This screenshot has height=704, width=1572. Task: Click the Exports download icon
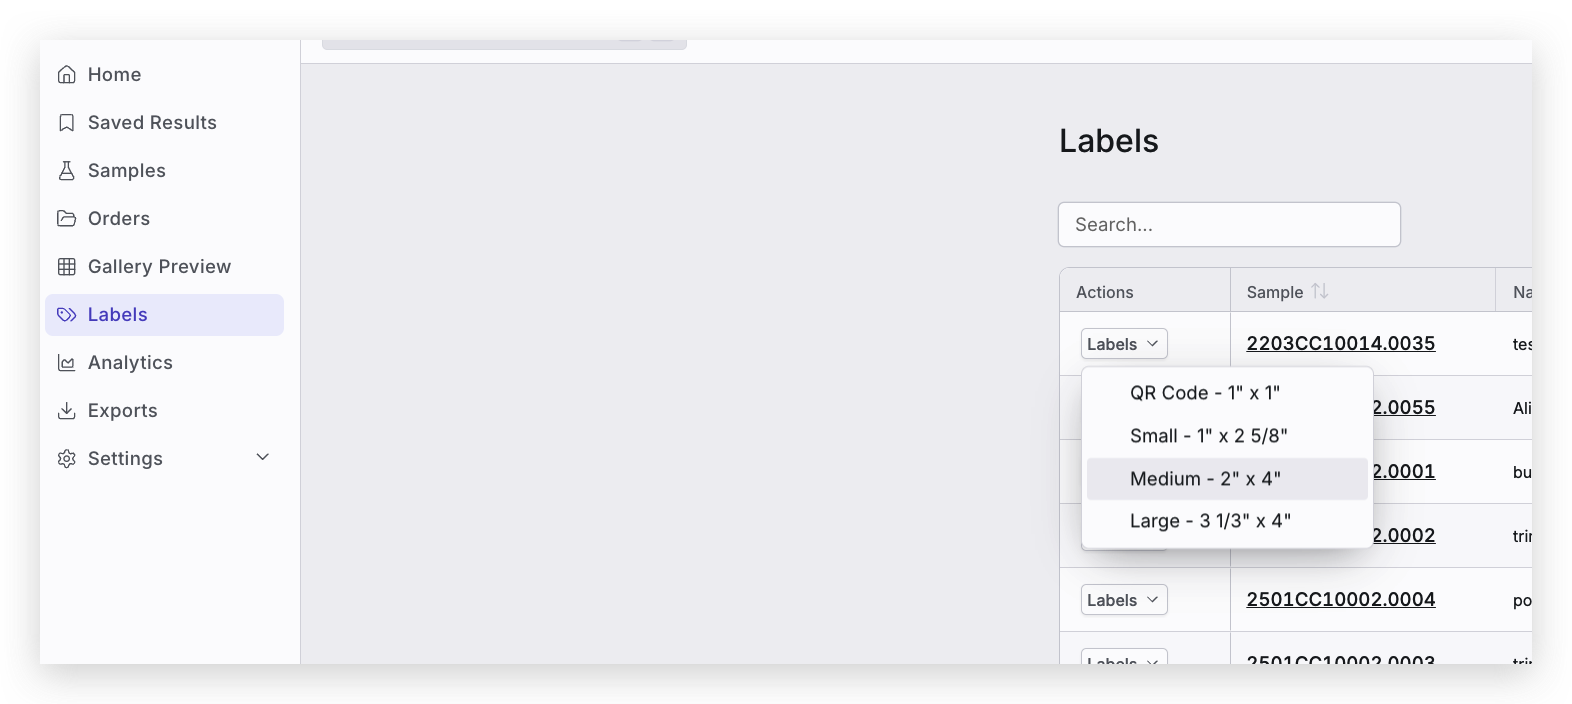[67, 411]
